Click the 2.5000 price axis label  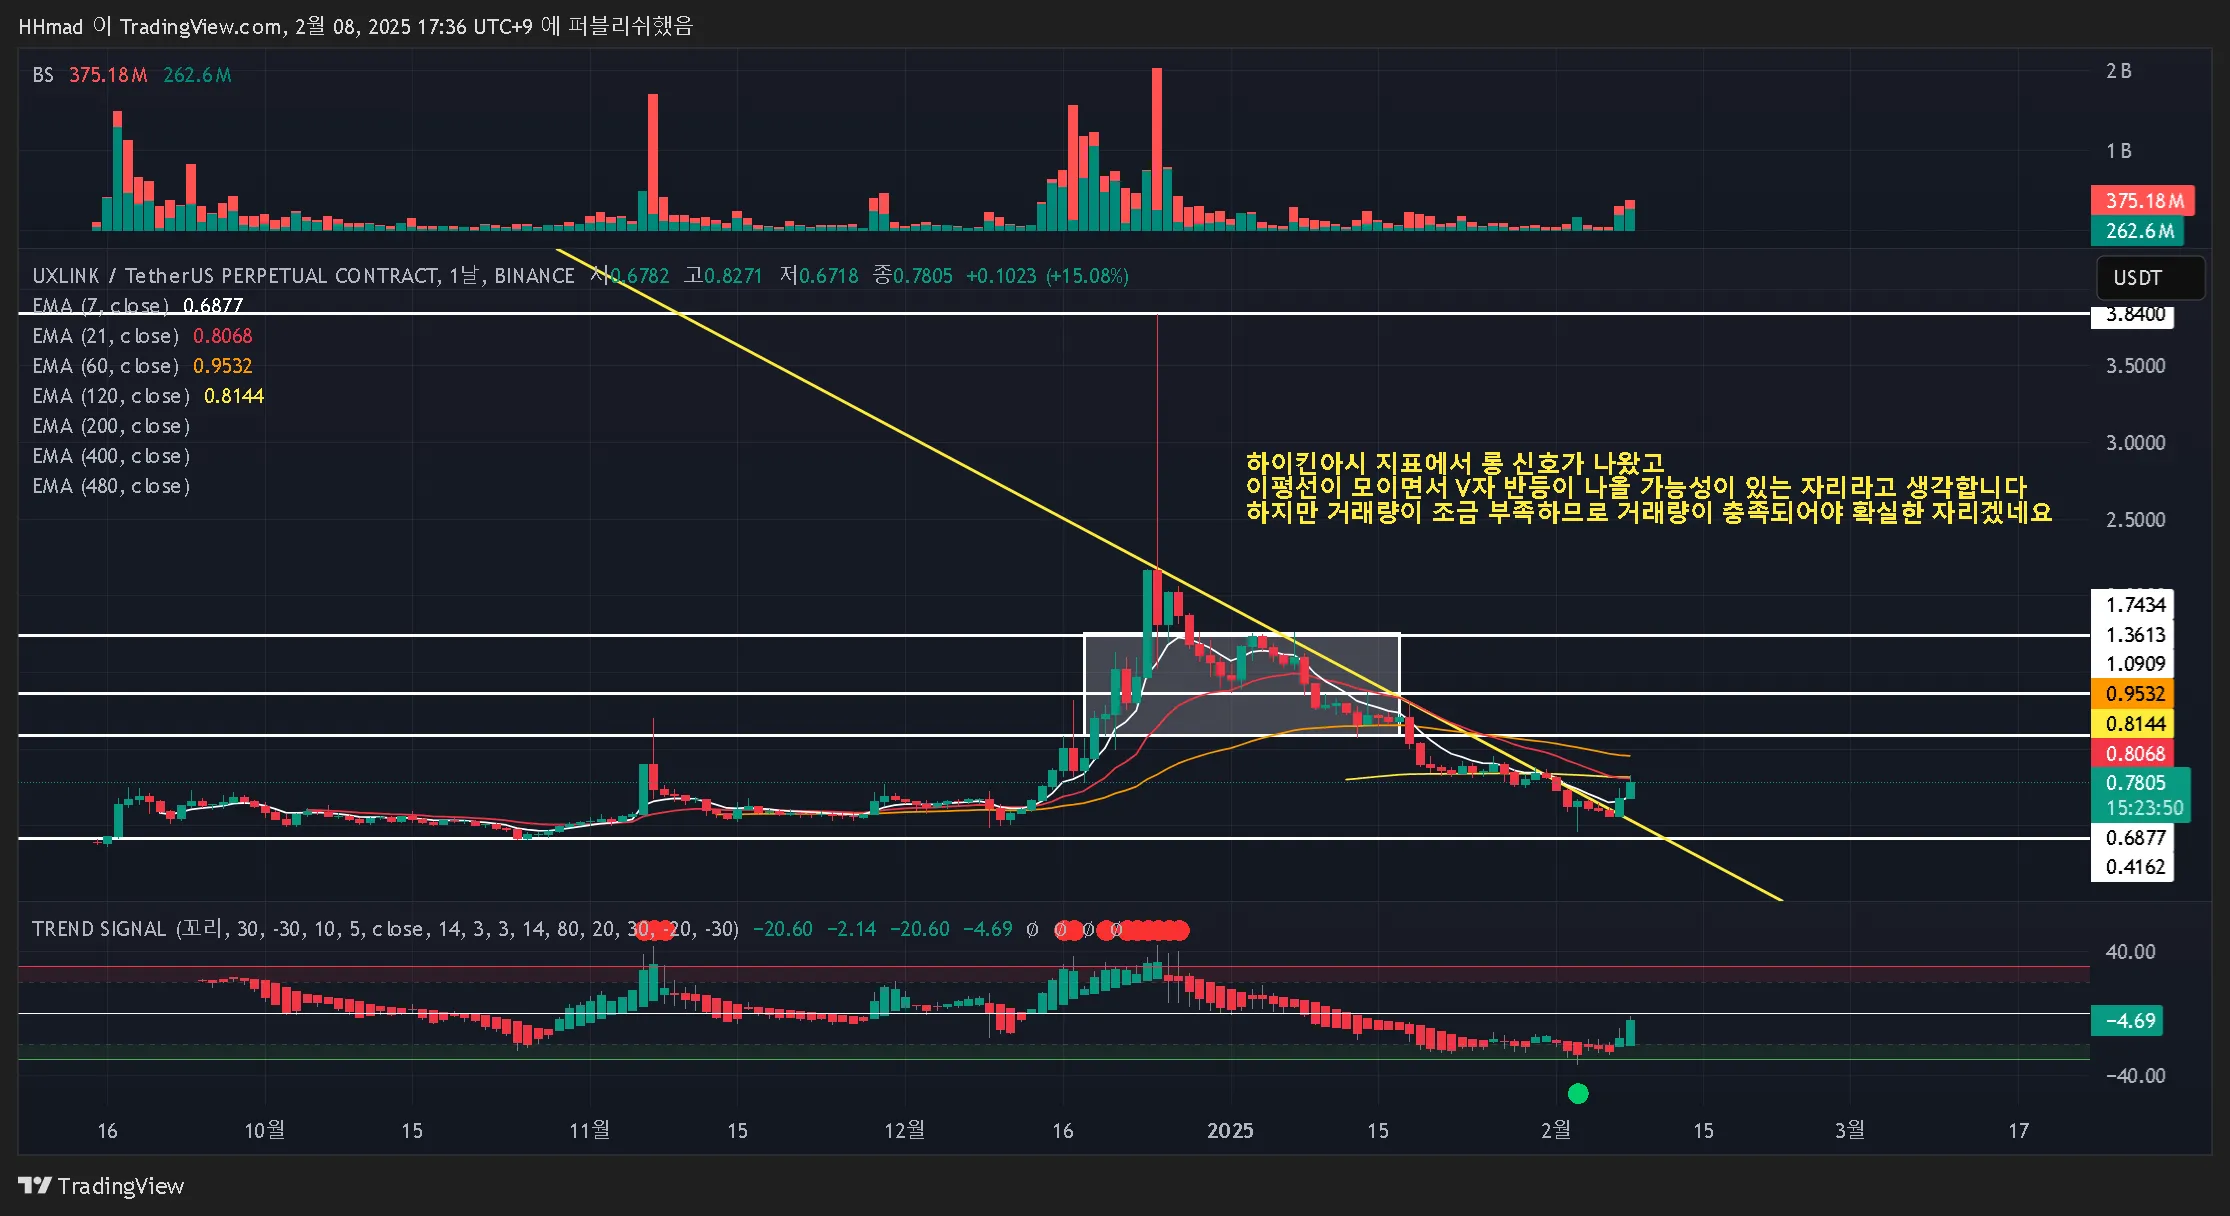[2135, 520]
